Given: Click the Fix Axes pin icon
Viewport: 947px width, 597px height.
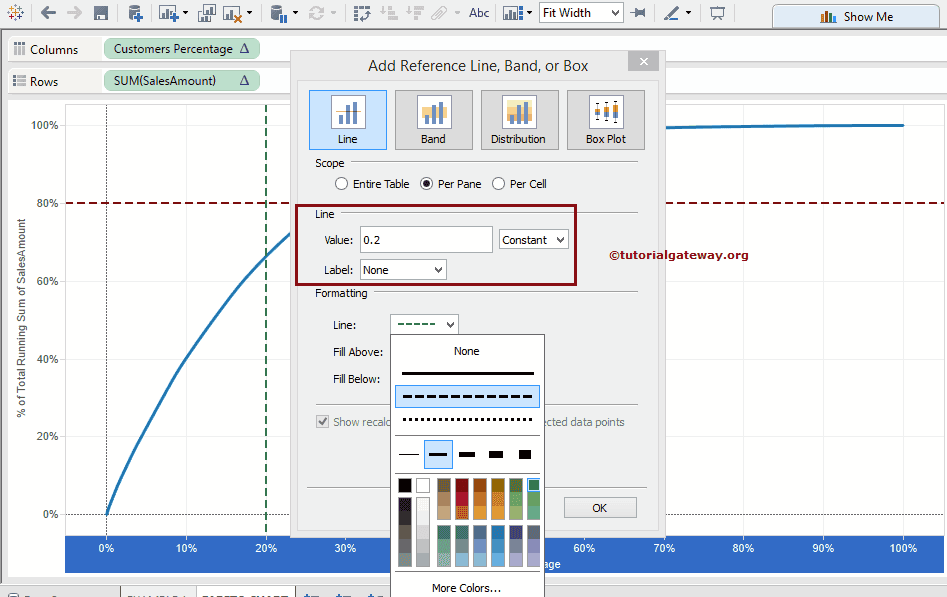Looking at the screenshot, I should [638, 14].
